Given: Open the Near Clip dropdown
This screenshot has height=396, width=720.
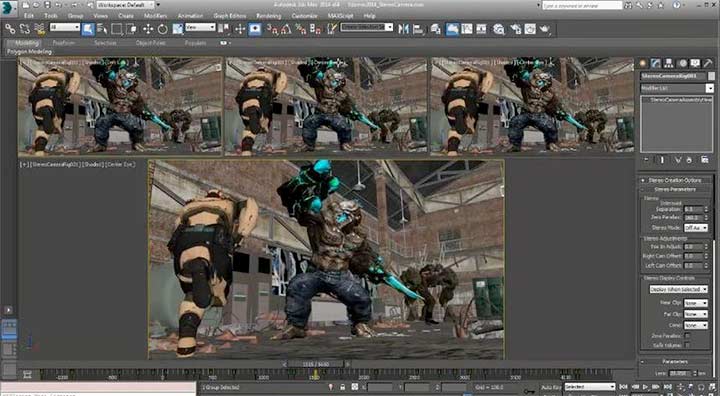Looking at the screenshot, I should coord(696,303).
